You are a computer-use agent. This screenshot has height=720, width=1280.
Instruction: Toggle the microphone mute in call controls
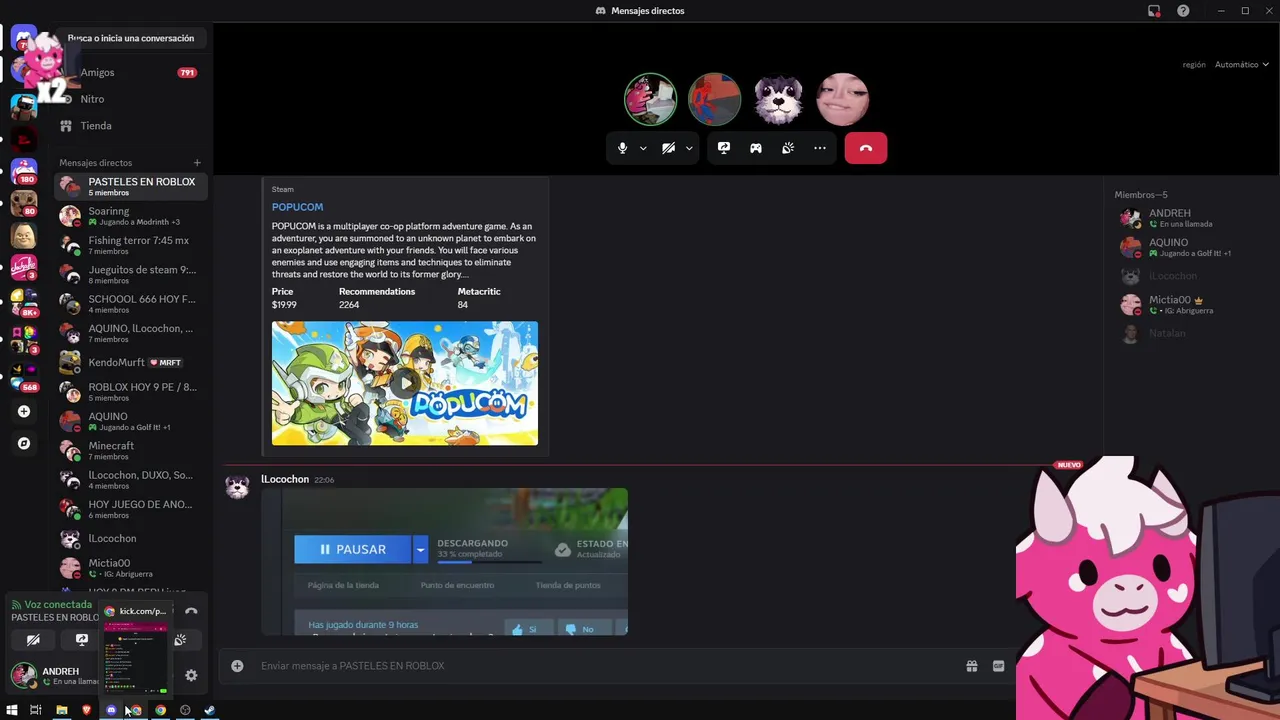coord(622,148)
